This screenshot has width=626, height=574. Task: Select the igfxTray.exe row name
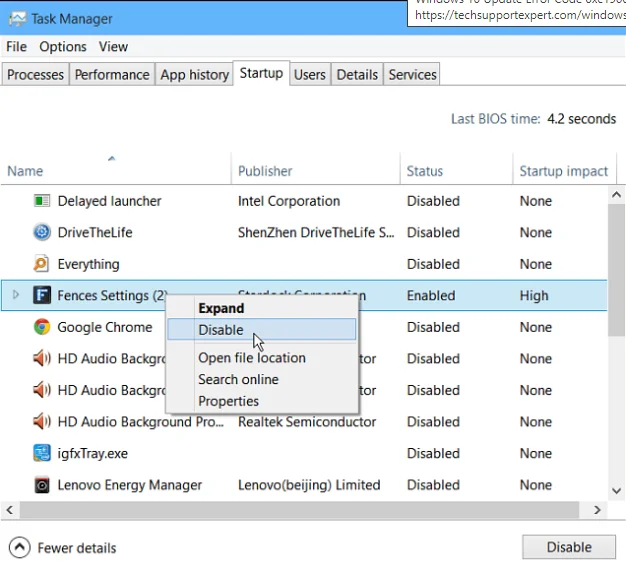tap(93, 453)
